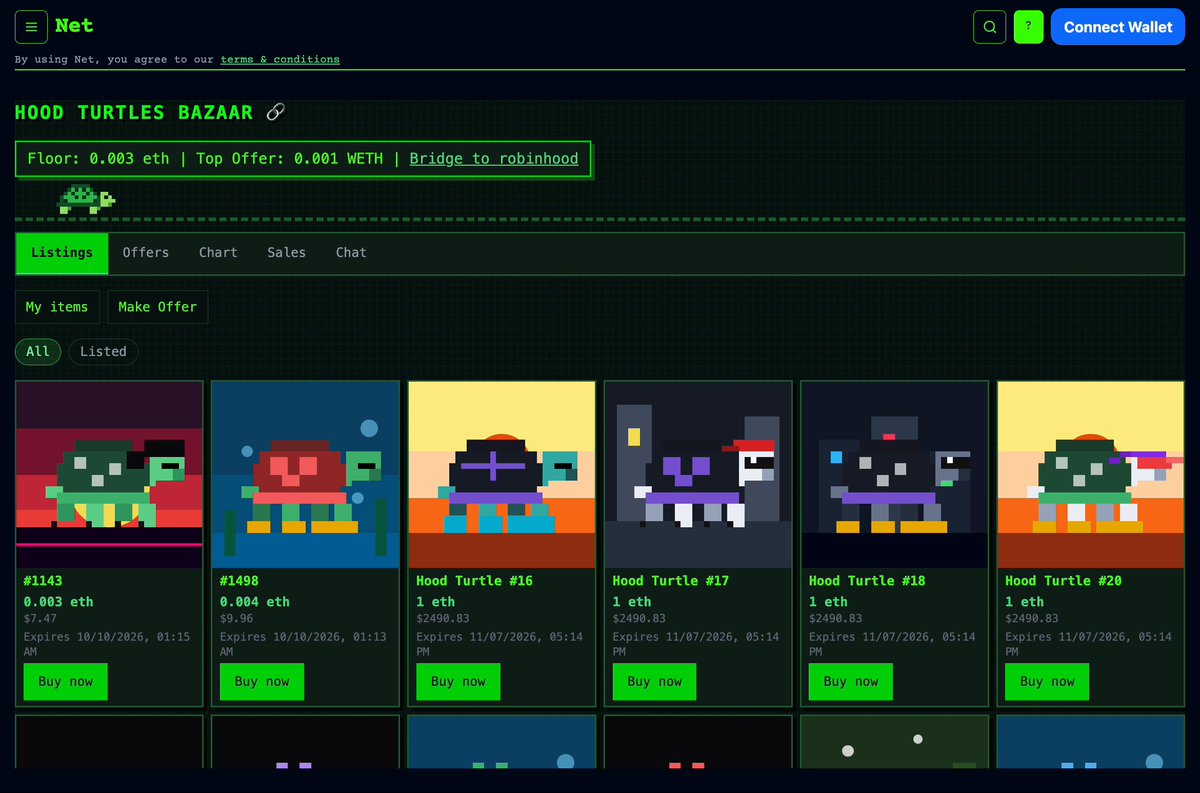The height and width of the screenshot is (793, 1200).
Task: Buy now turtle #1143
Action: pos(66,681)
